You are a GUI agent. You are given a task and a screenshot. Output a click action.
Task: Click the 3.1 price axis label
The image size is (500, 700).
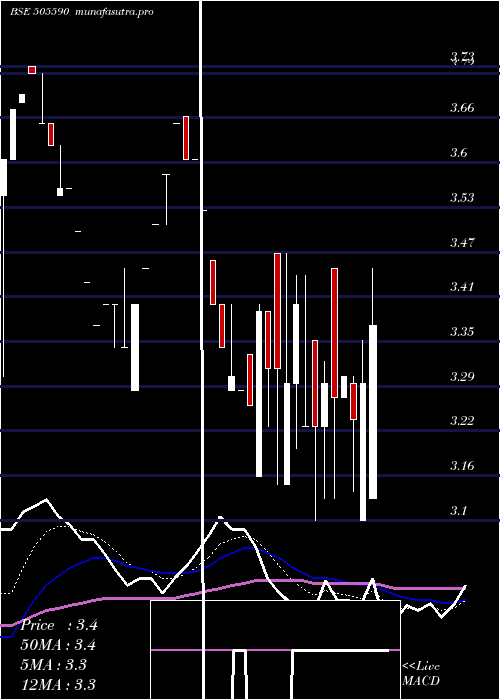click(x=458, y=510)
